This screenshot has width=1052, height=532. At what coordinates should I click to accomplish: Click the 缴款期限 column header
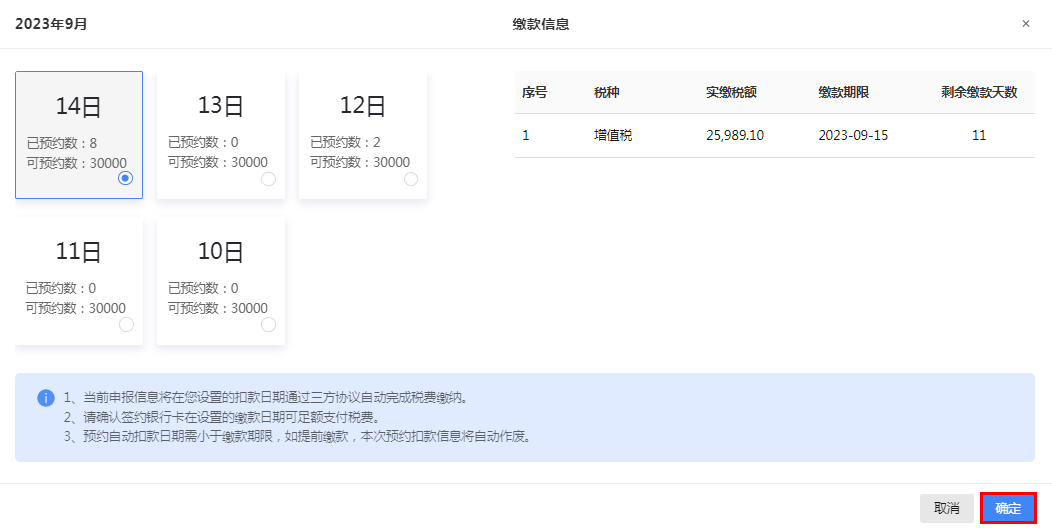[x=843, y=92]
